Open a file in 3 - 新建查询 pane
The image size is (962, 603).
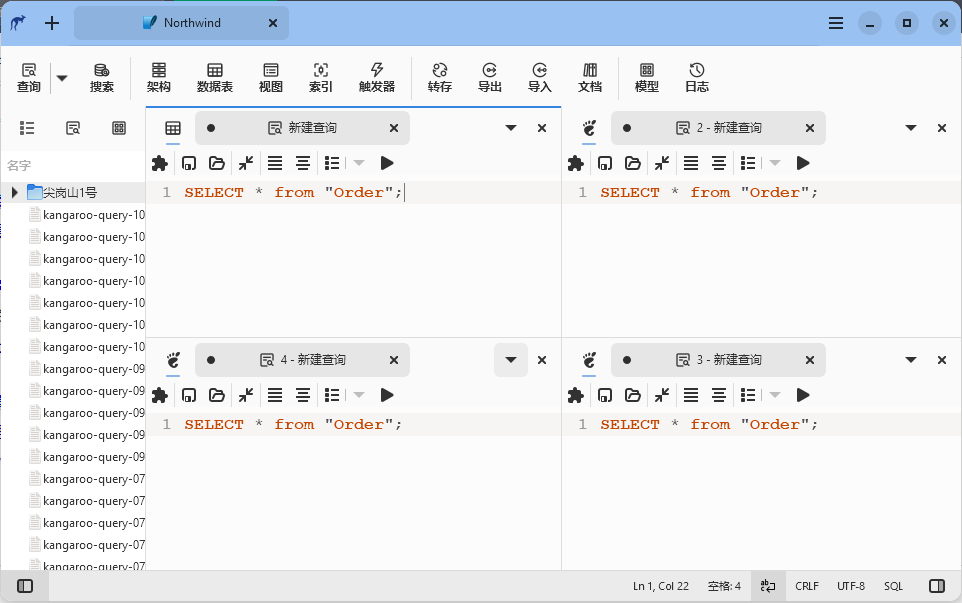(633, 395)
